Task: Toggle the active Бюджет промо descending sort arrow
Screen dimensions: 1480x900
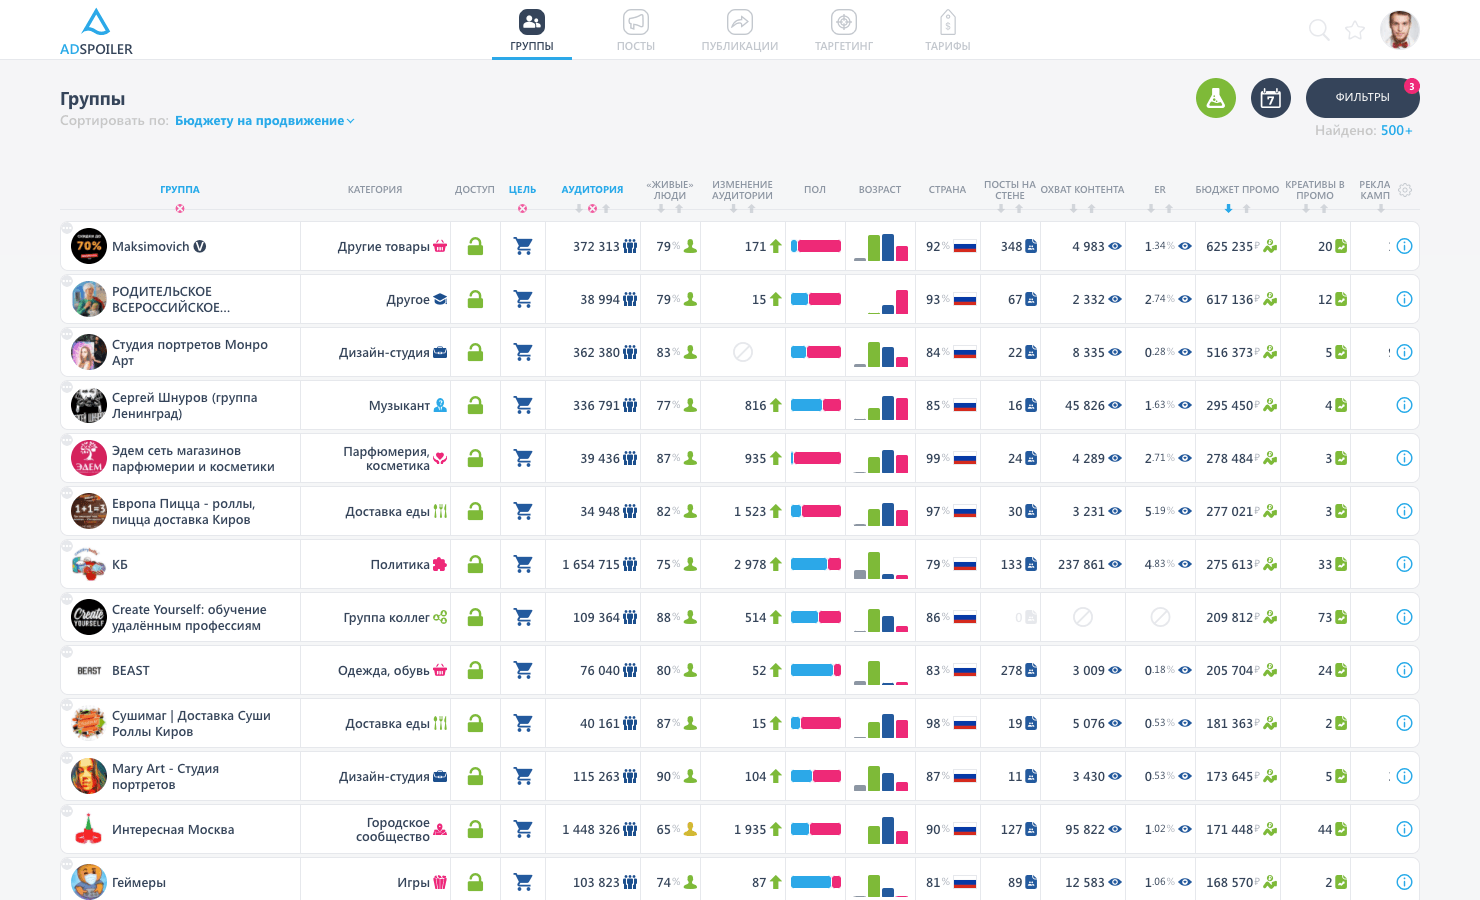Action: point(1228,209)
